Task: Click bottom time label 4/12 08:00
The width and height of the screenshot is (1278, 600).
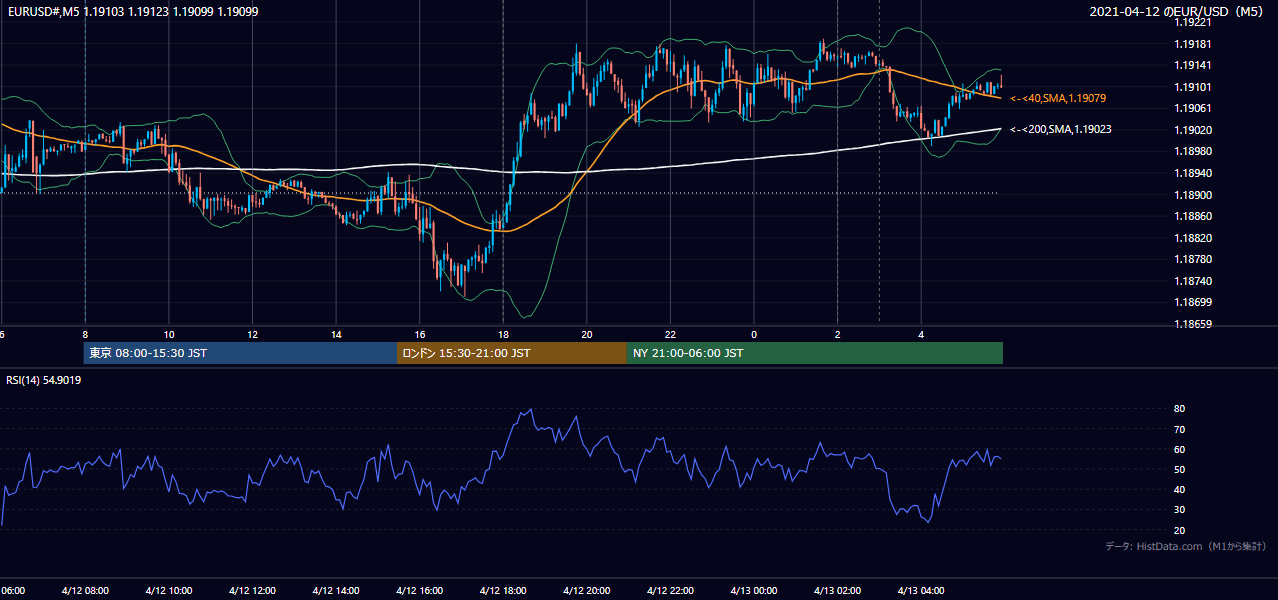Action: click(84, 591)
